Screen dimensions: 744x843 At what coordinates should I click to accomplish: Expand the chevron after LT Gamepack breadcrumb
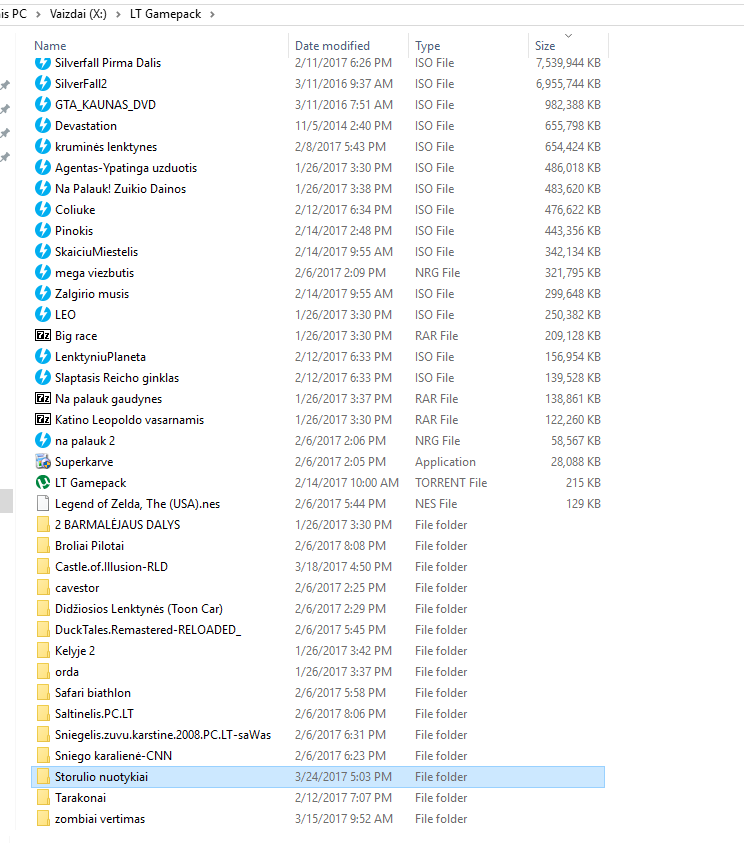tap(212, 15)
